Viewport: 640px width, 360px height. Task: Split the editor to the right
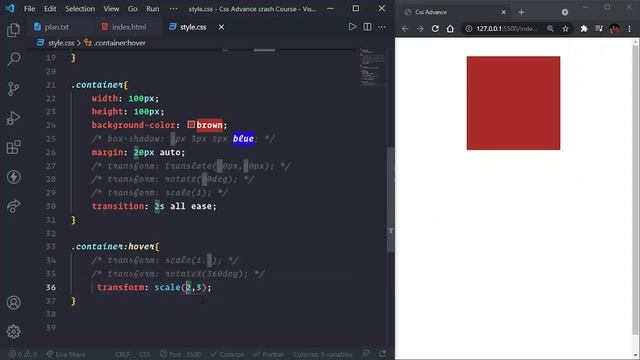[x=367, y=27]
